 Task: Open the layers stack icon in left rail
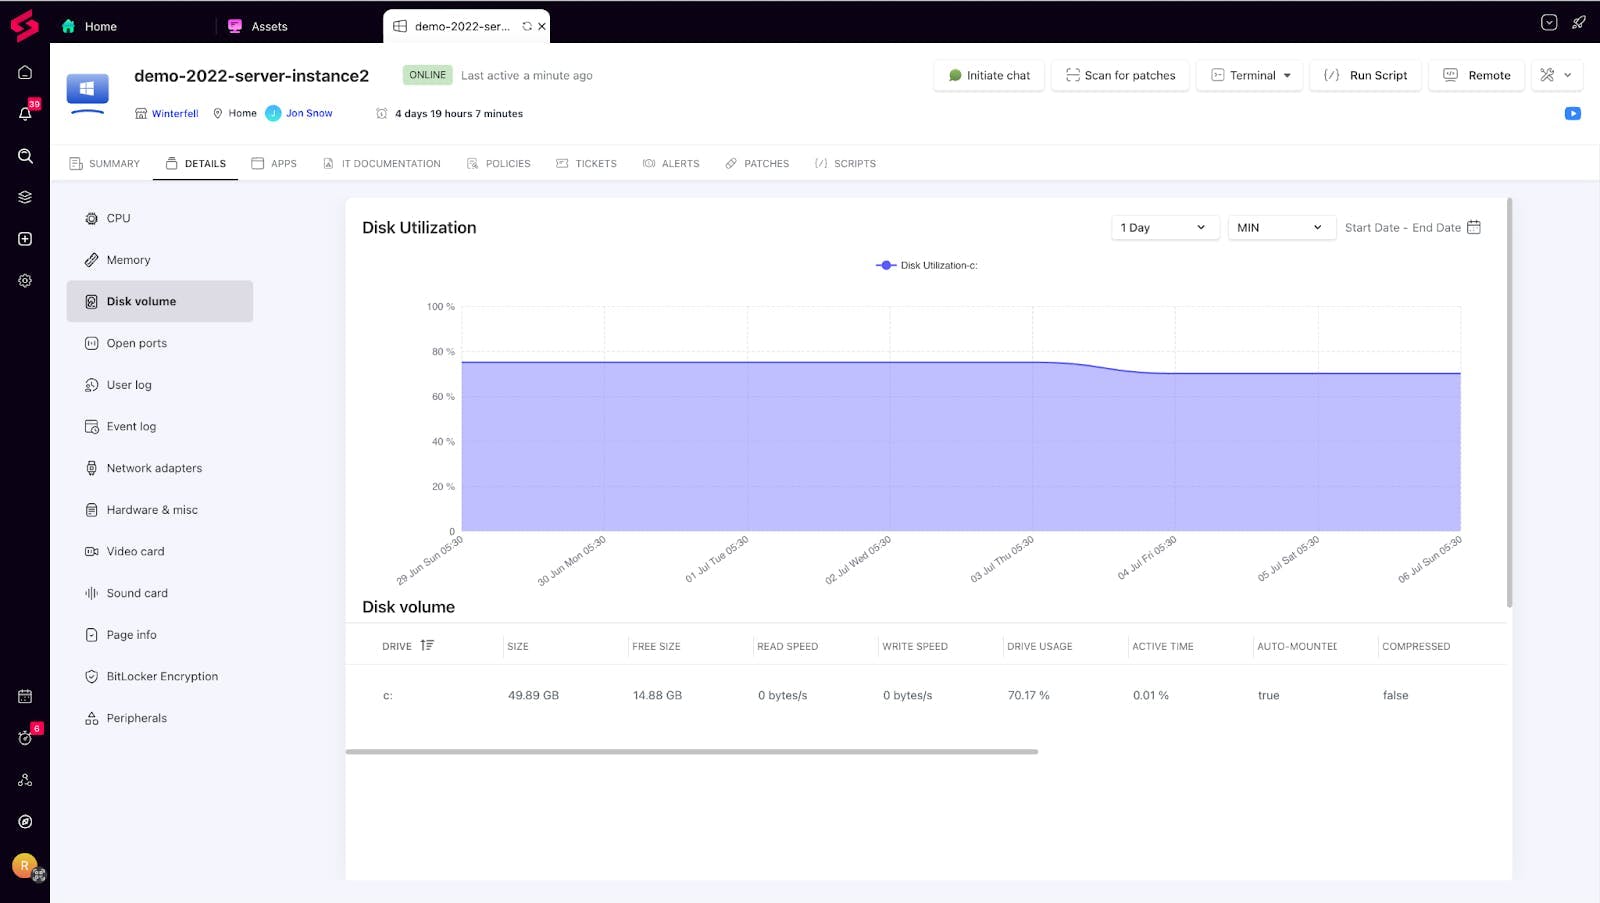(x=25, y=197)
